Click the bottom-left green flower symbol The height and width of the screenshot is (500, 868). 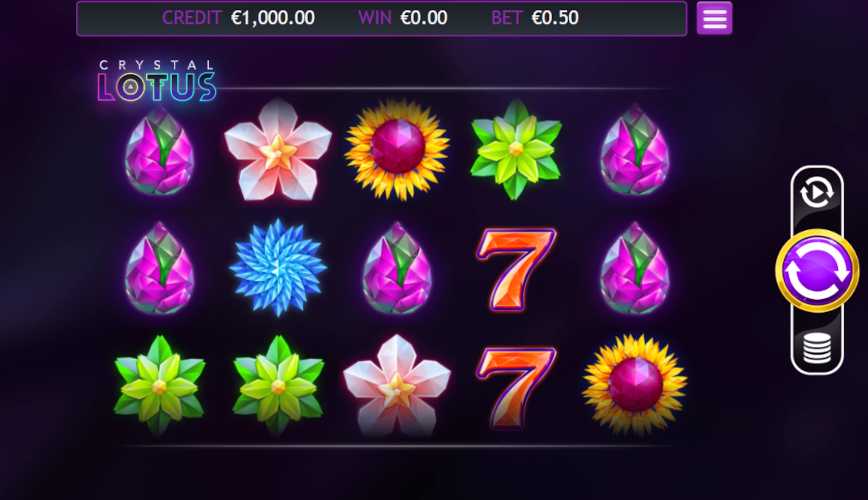159,385
